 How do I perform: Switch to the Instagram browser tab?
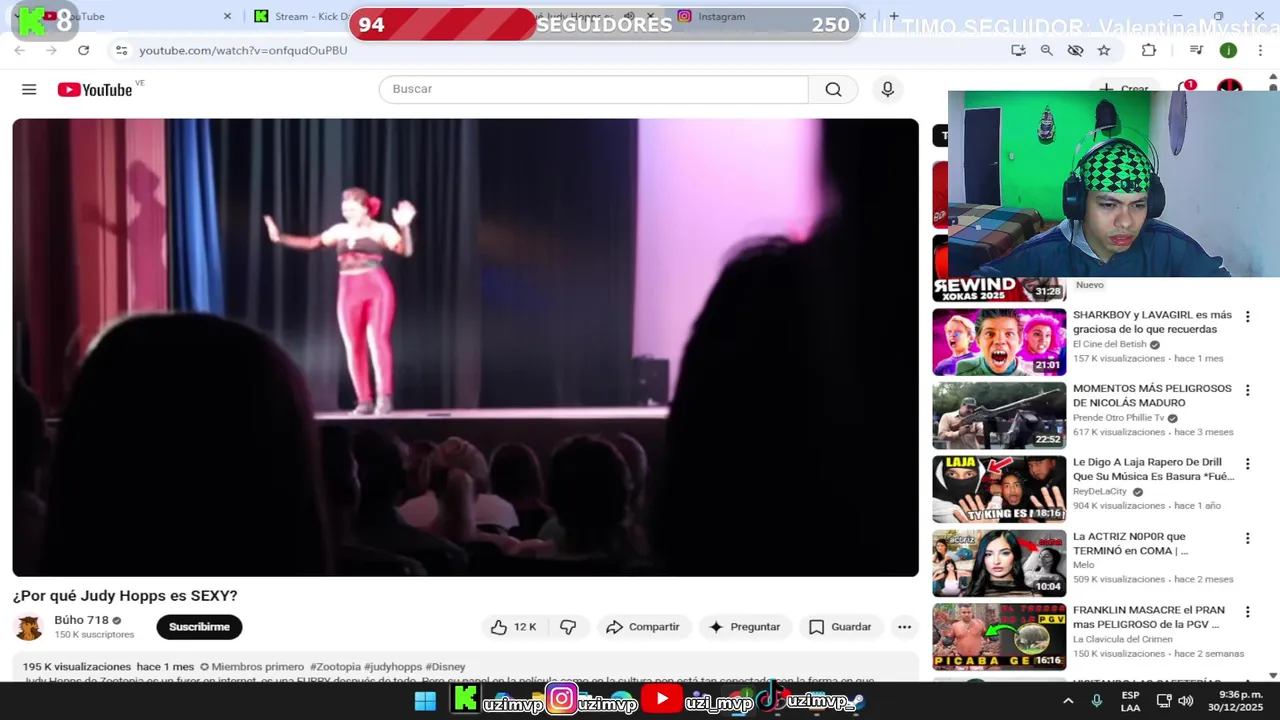(x=720, y=16)
